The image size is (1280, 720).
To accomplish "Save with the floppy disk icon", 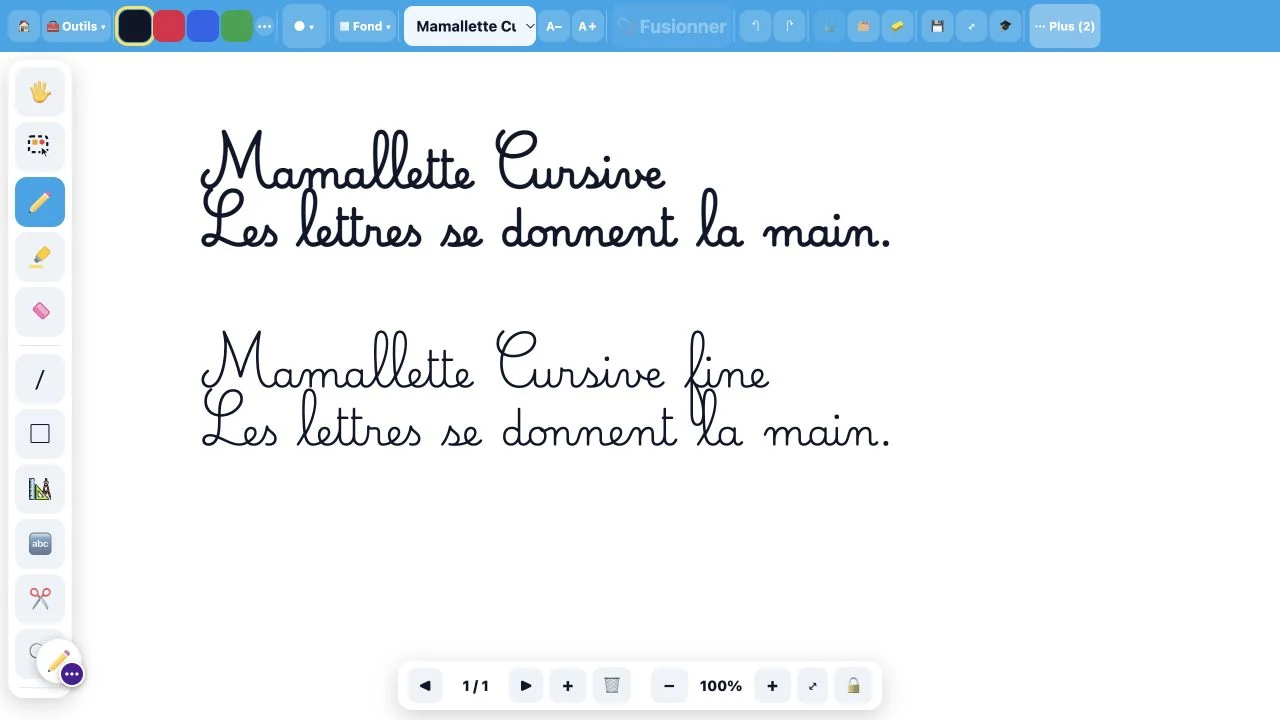I will 937,26.
